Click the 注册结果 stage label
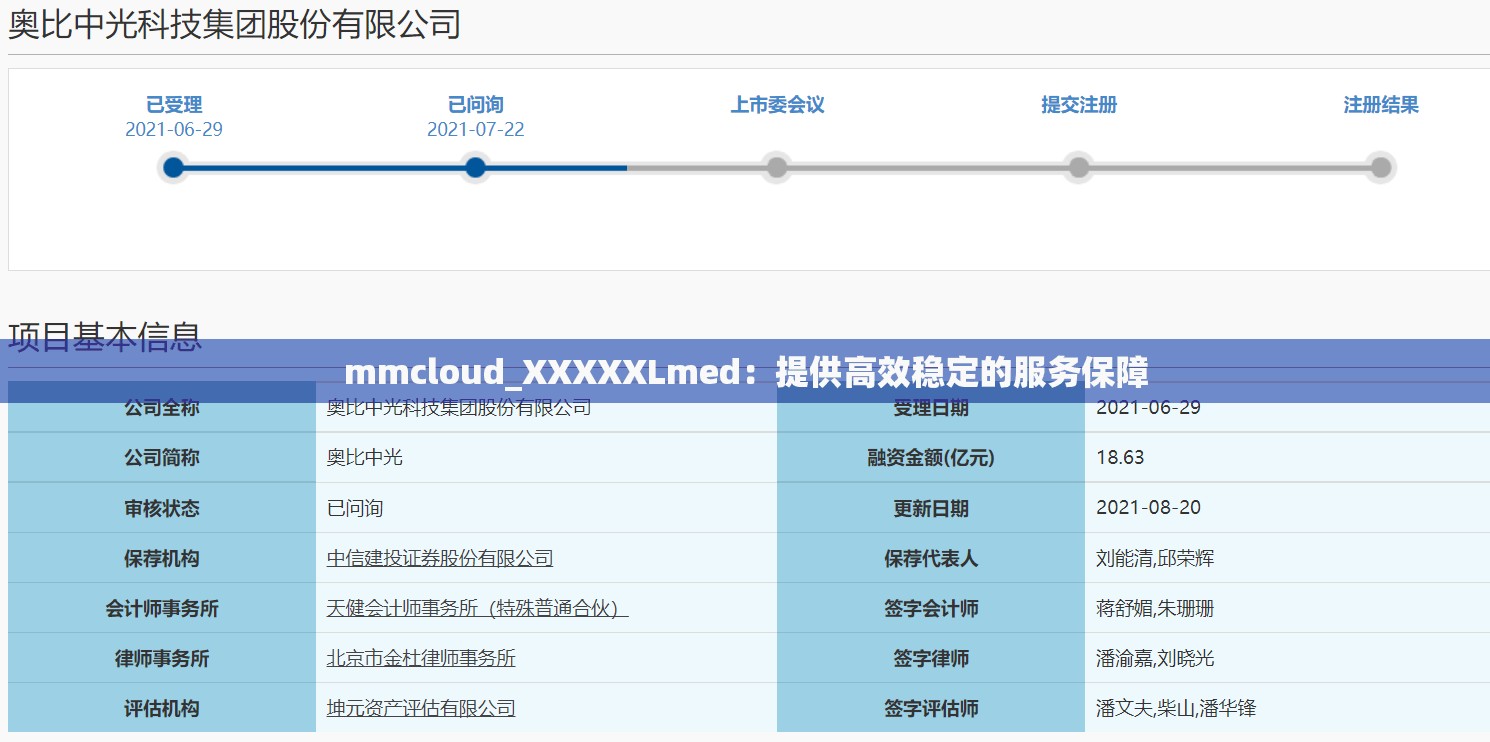 [1382, 104]
